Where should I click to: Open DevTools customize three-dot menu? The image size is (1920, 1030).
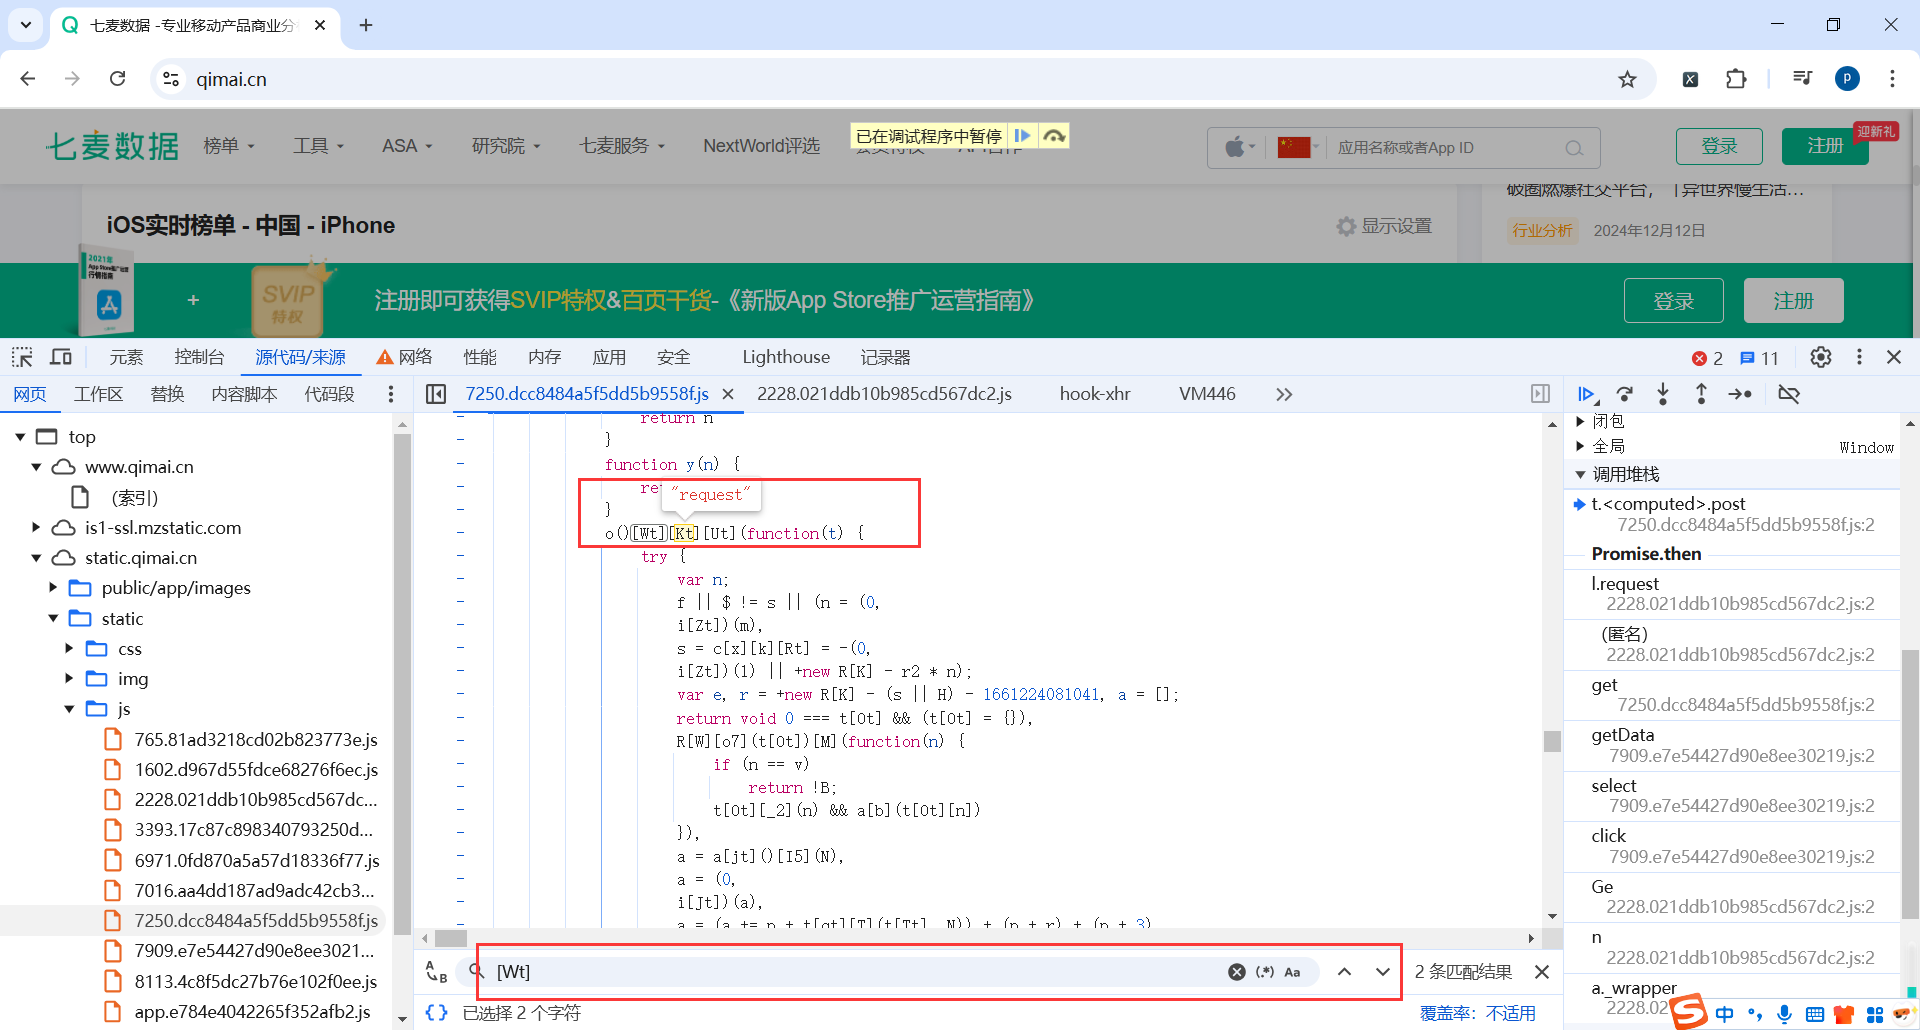(x=1859, y=357)
